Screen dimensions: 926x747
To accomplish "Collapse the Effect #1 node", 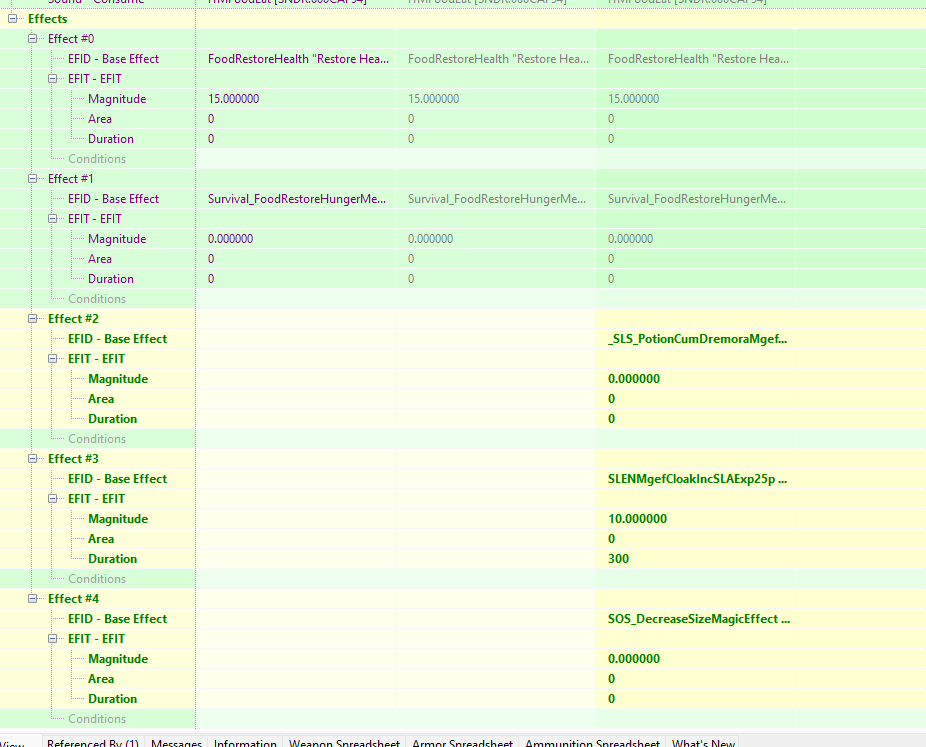I will pos(32,179).
